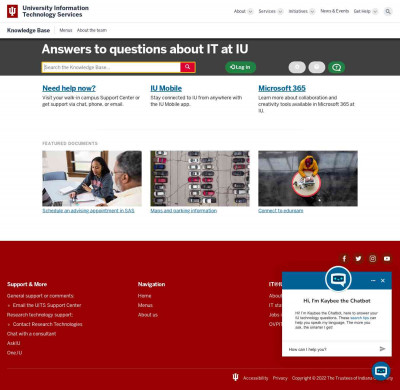
Task: Click the FEATURED DOCUMENTS heading text
Action: point(70,143)
